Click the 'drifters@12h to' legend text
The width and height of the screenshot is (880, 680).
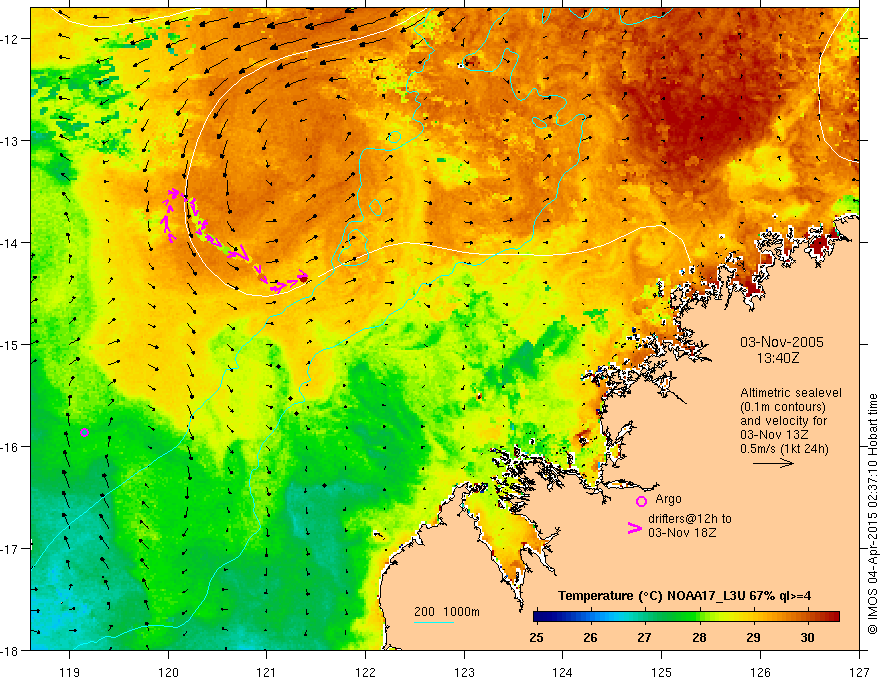(x=690, y=519)
